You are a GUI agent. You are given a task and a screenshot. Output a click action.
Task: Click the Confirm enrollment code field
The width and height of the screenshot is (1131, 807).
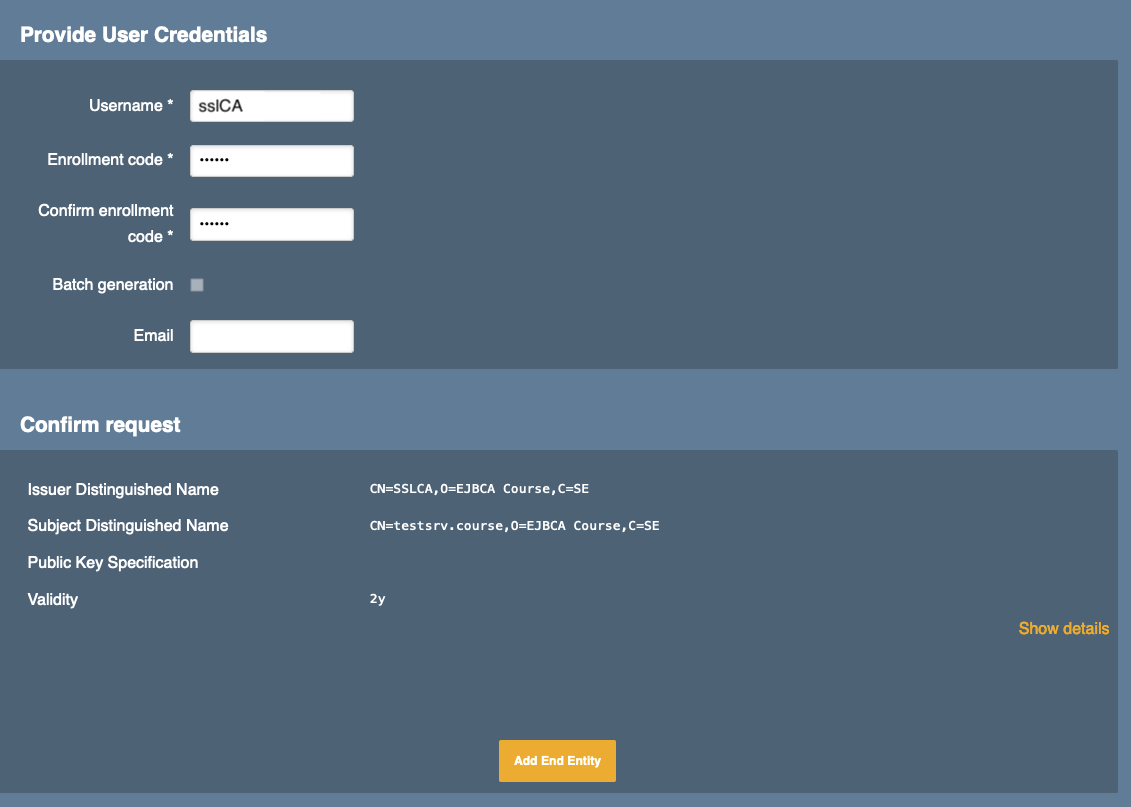click(x=271, y=224)
